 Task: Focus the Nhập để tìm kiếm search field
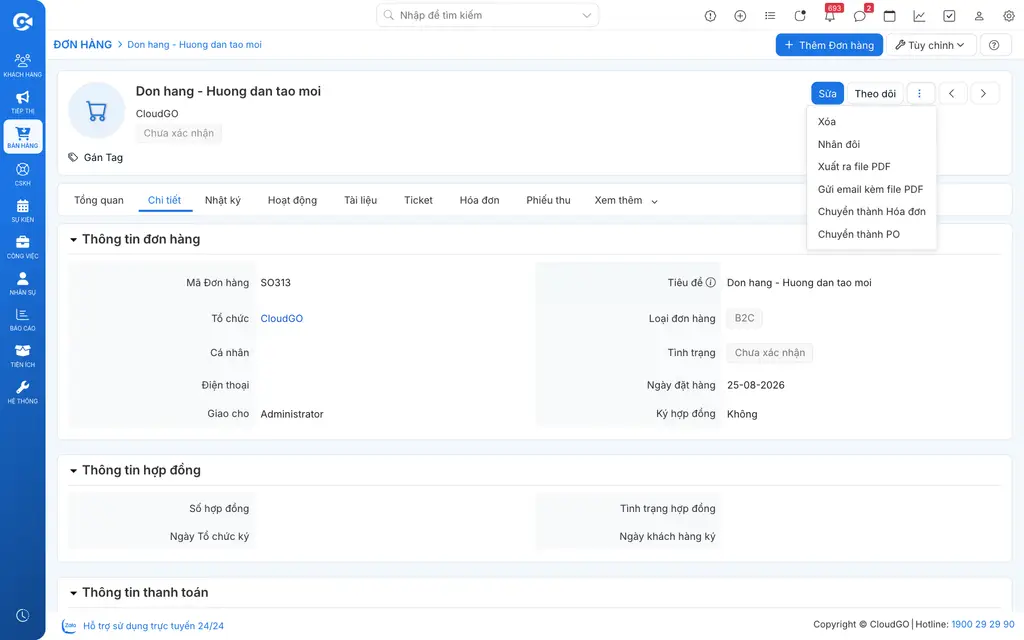pos(487,15)
